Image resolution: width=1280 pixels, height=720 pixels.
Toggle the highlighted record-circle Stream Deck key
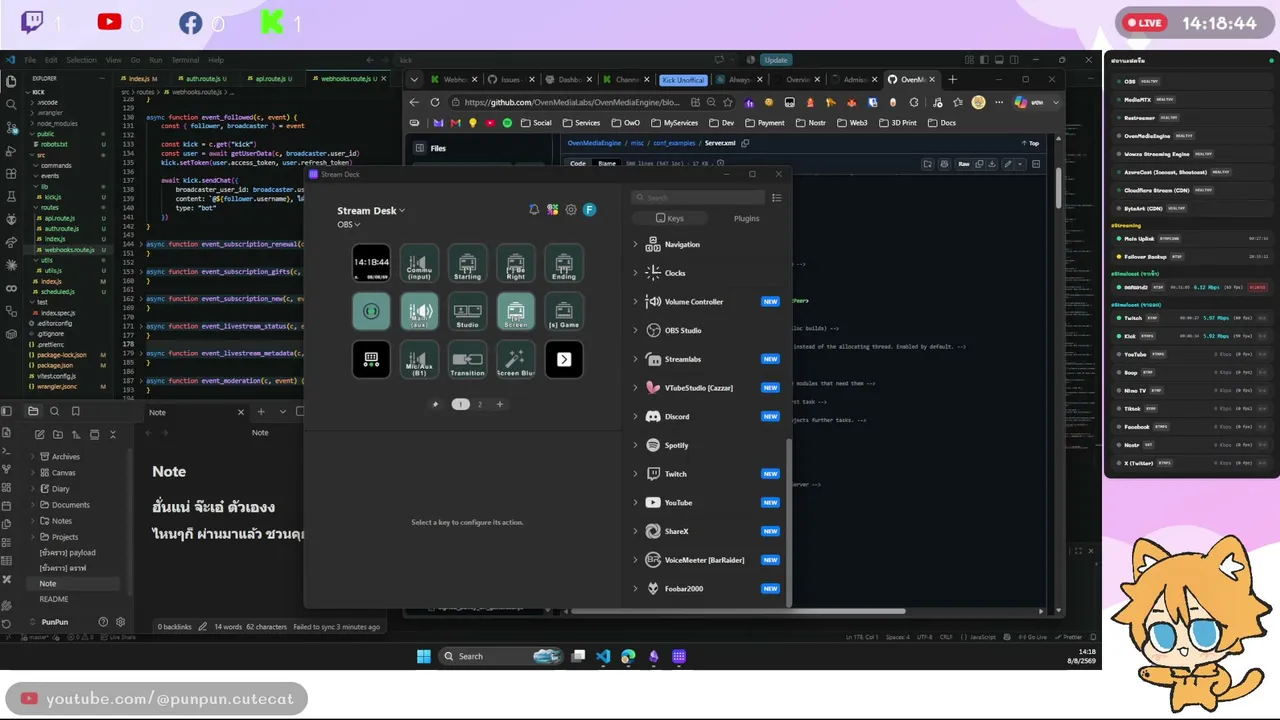point(371,311)
